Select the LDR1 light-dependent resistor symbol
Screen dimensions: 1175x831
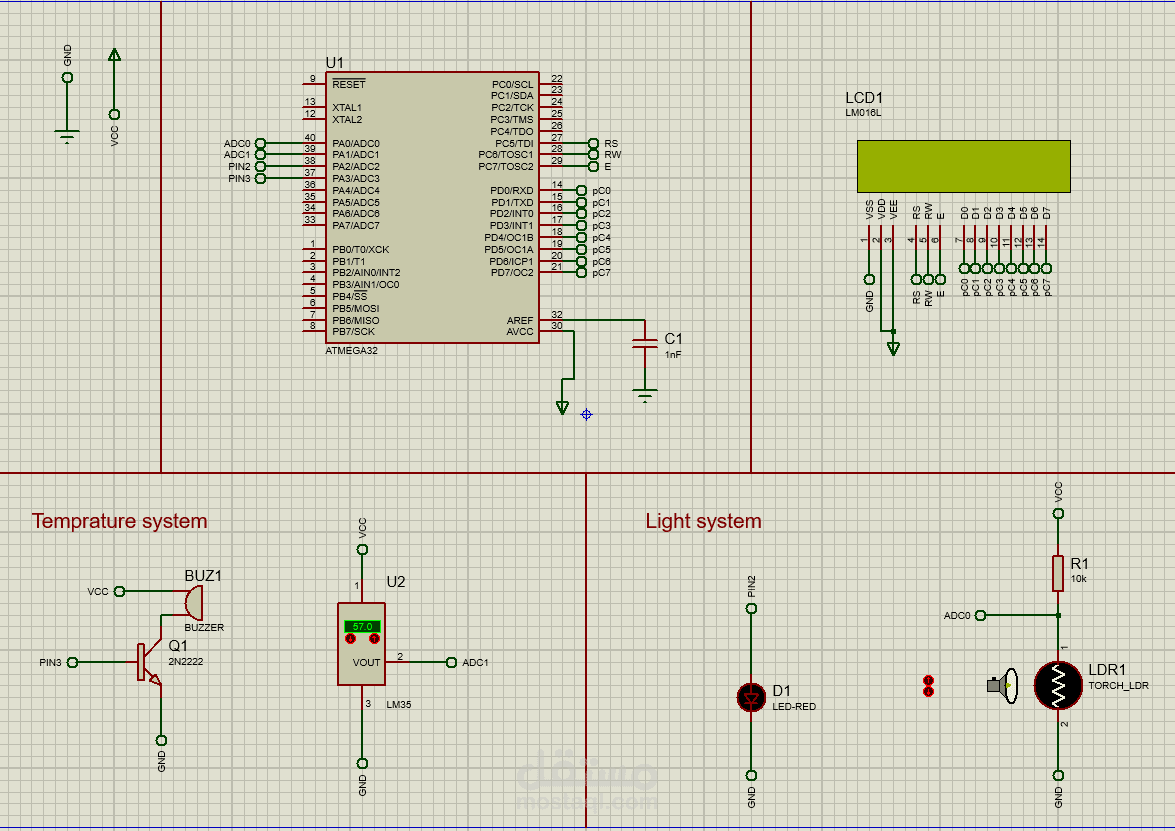[x=1058, y=685]
